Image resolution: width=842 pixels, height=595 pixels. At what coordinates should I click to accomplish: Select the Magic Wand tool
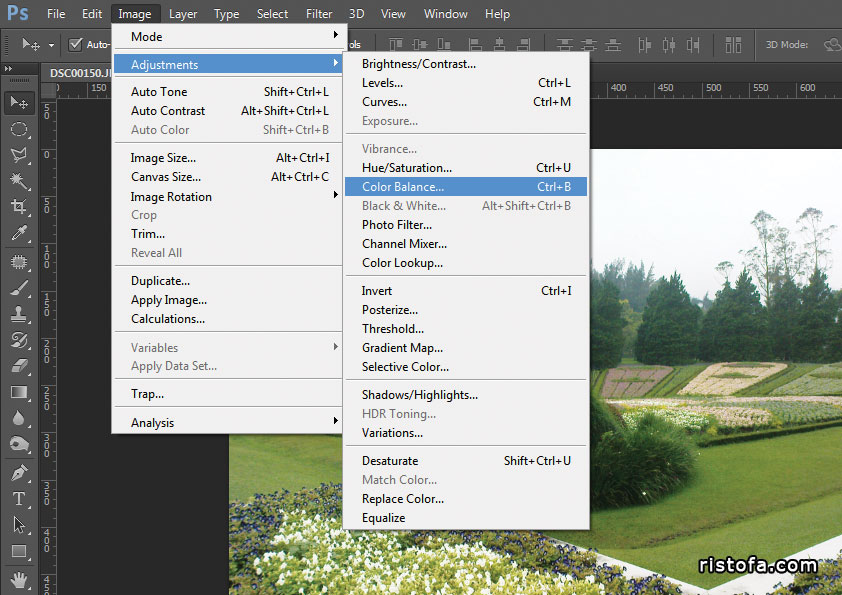click(19, 181)
